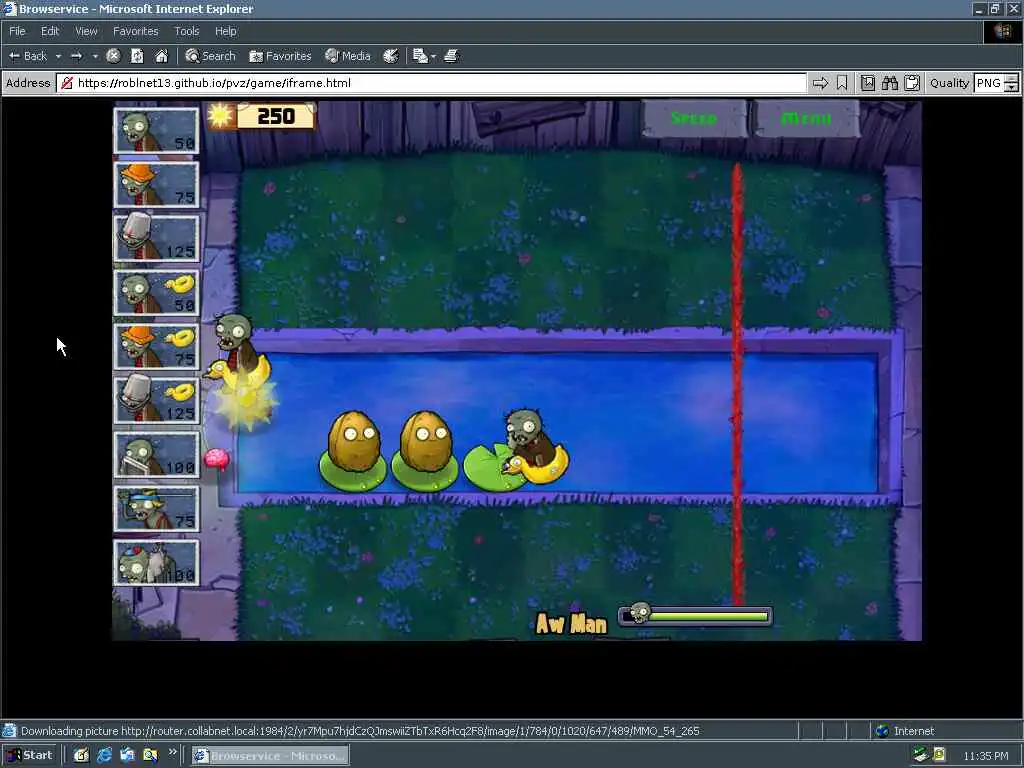The width and height of the screenshot is (1024, 768).
Task: Click the second wall-nut on lily pad
Action: pyautogui.click(x=425, y=441)
